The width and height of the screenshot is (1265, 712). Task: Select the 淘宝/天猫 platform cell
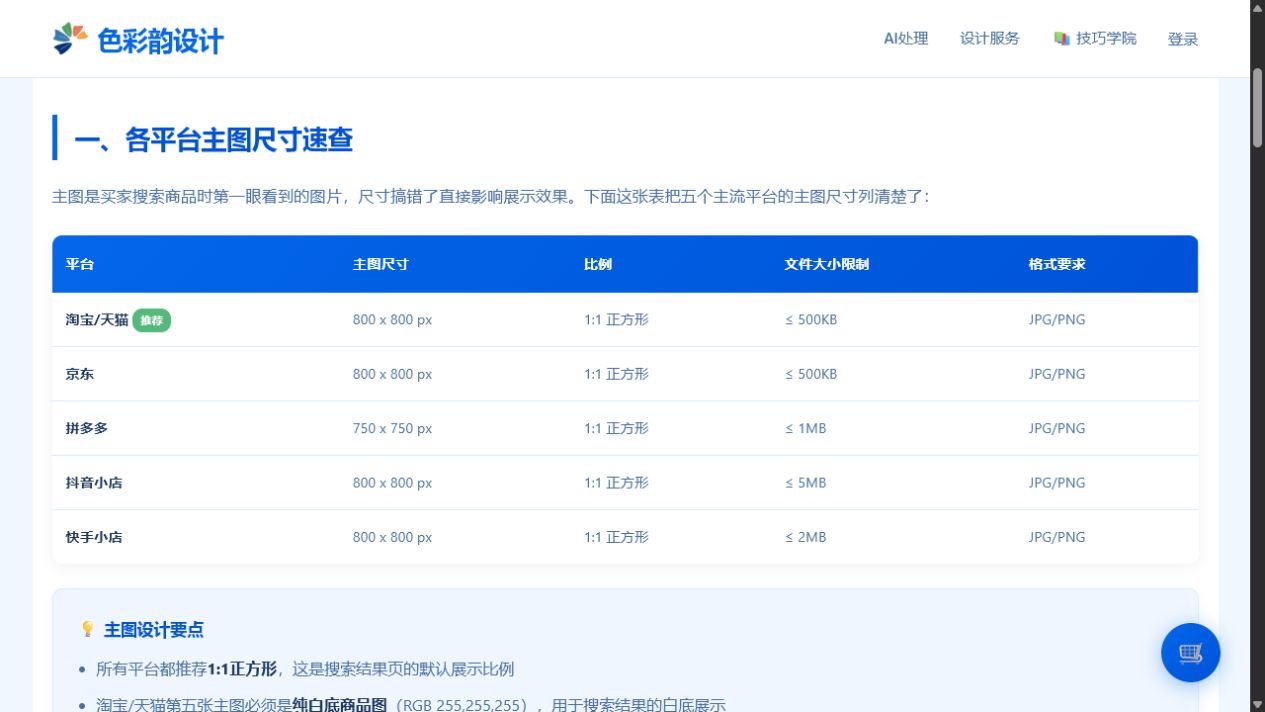[x=97, y=320]
